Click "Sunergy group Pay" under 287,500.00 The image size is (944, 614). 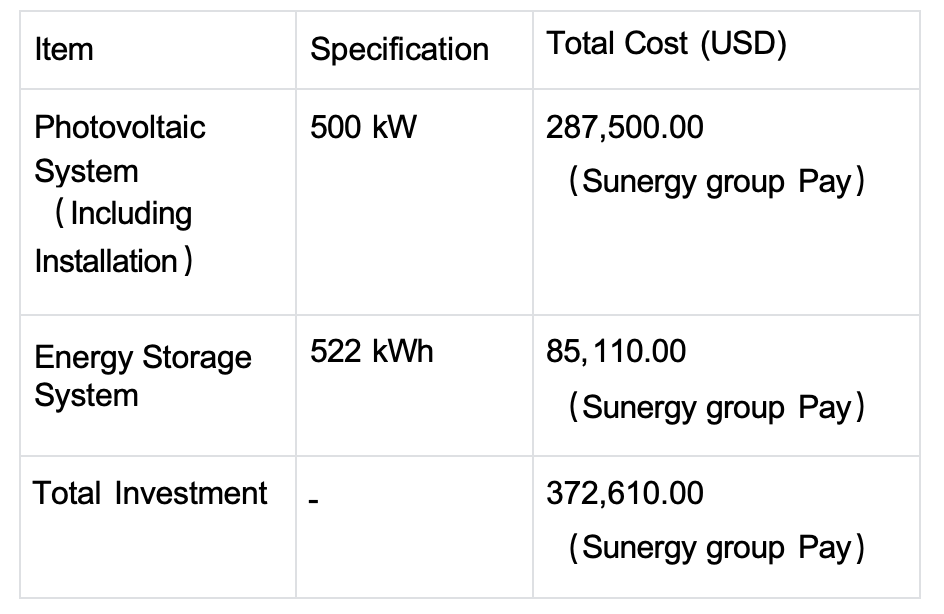(715, 183)
